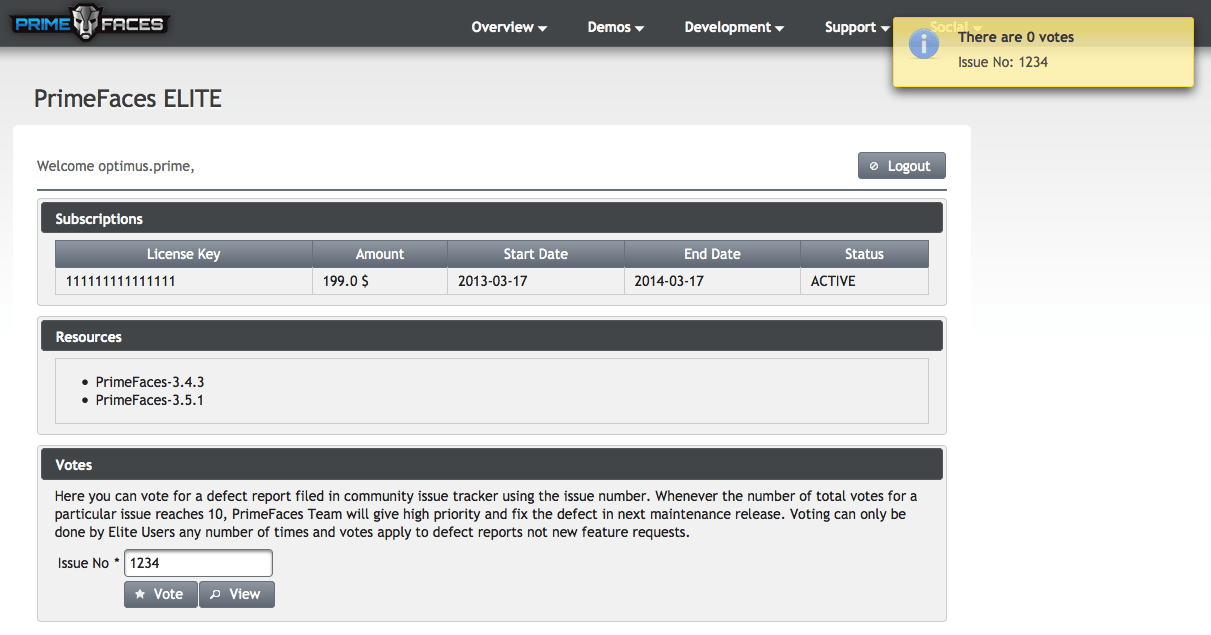Click the View button label
Image resolution: width=1211 pixels, height=635 pixels.
tap(245, 594)
